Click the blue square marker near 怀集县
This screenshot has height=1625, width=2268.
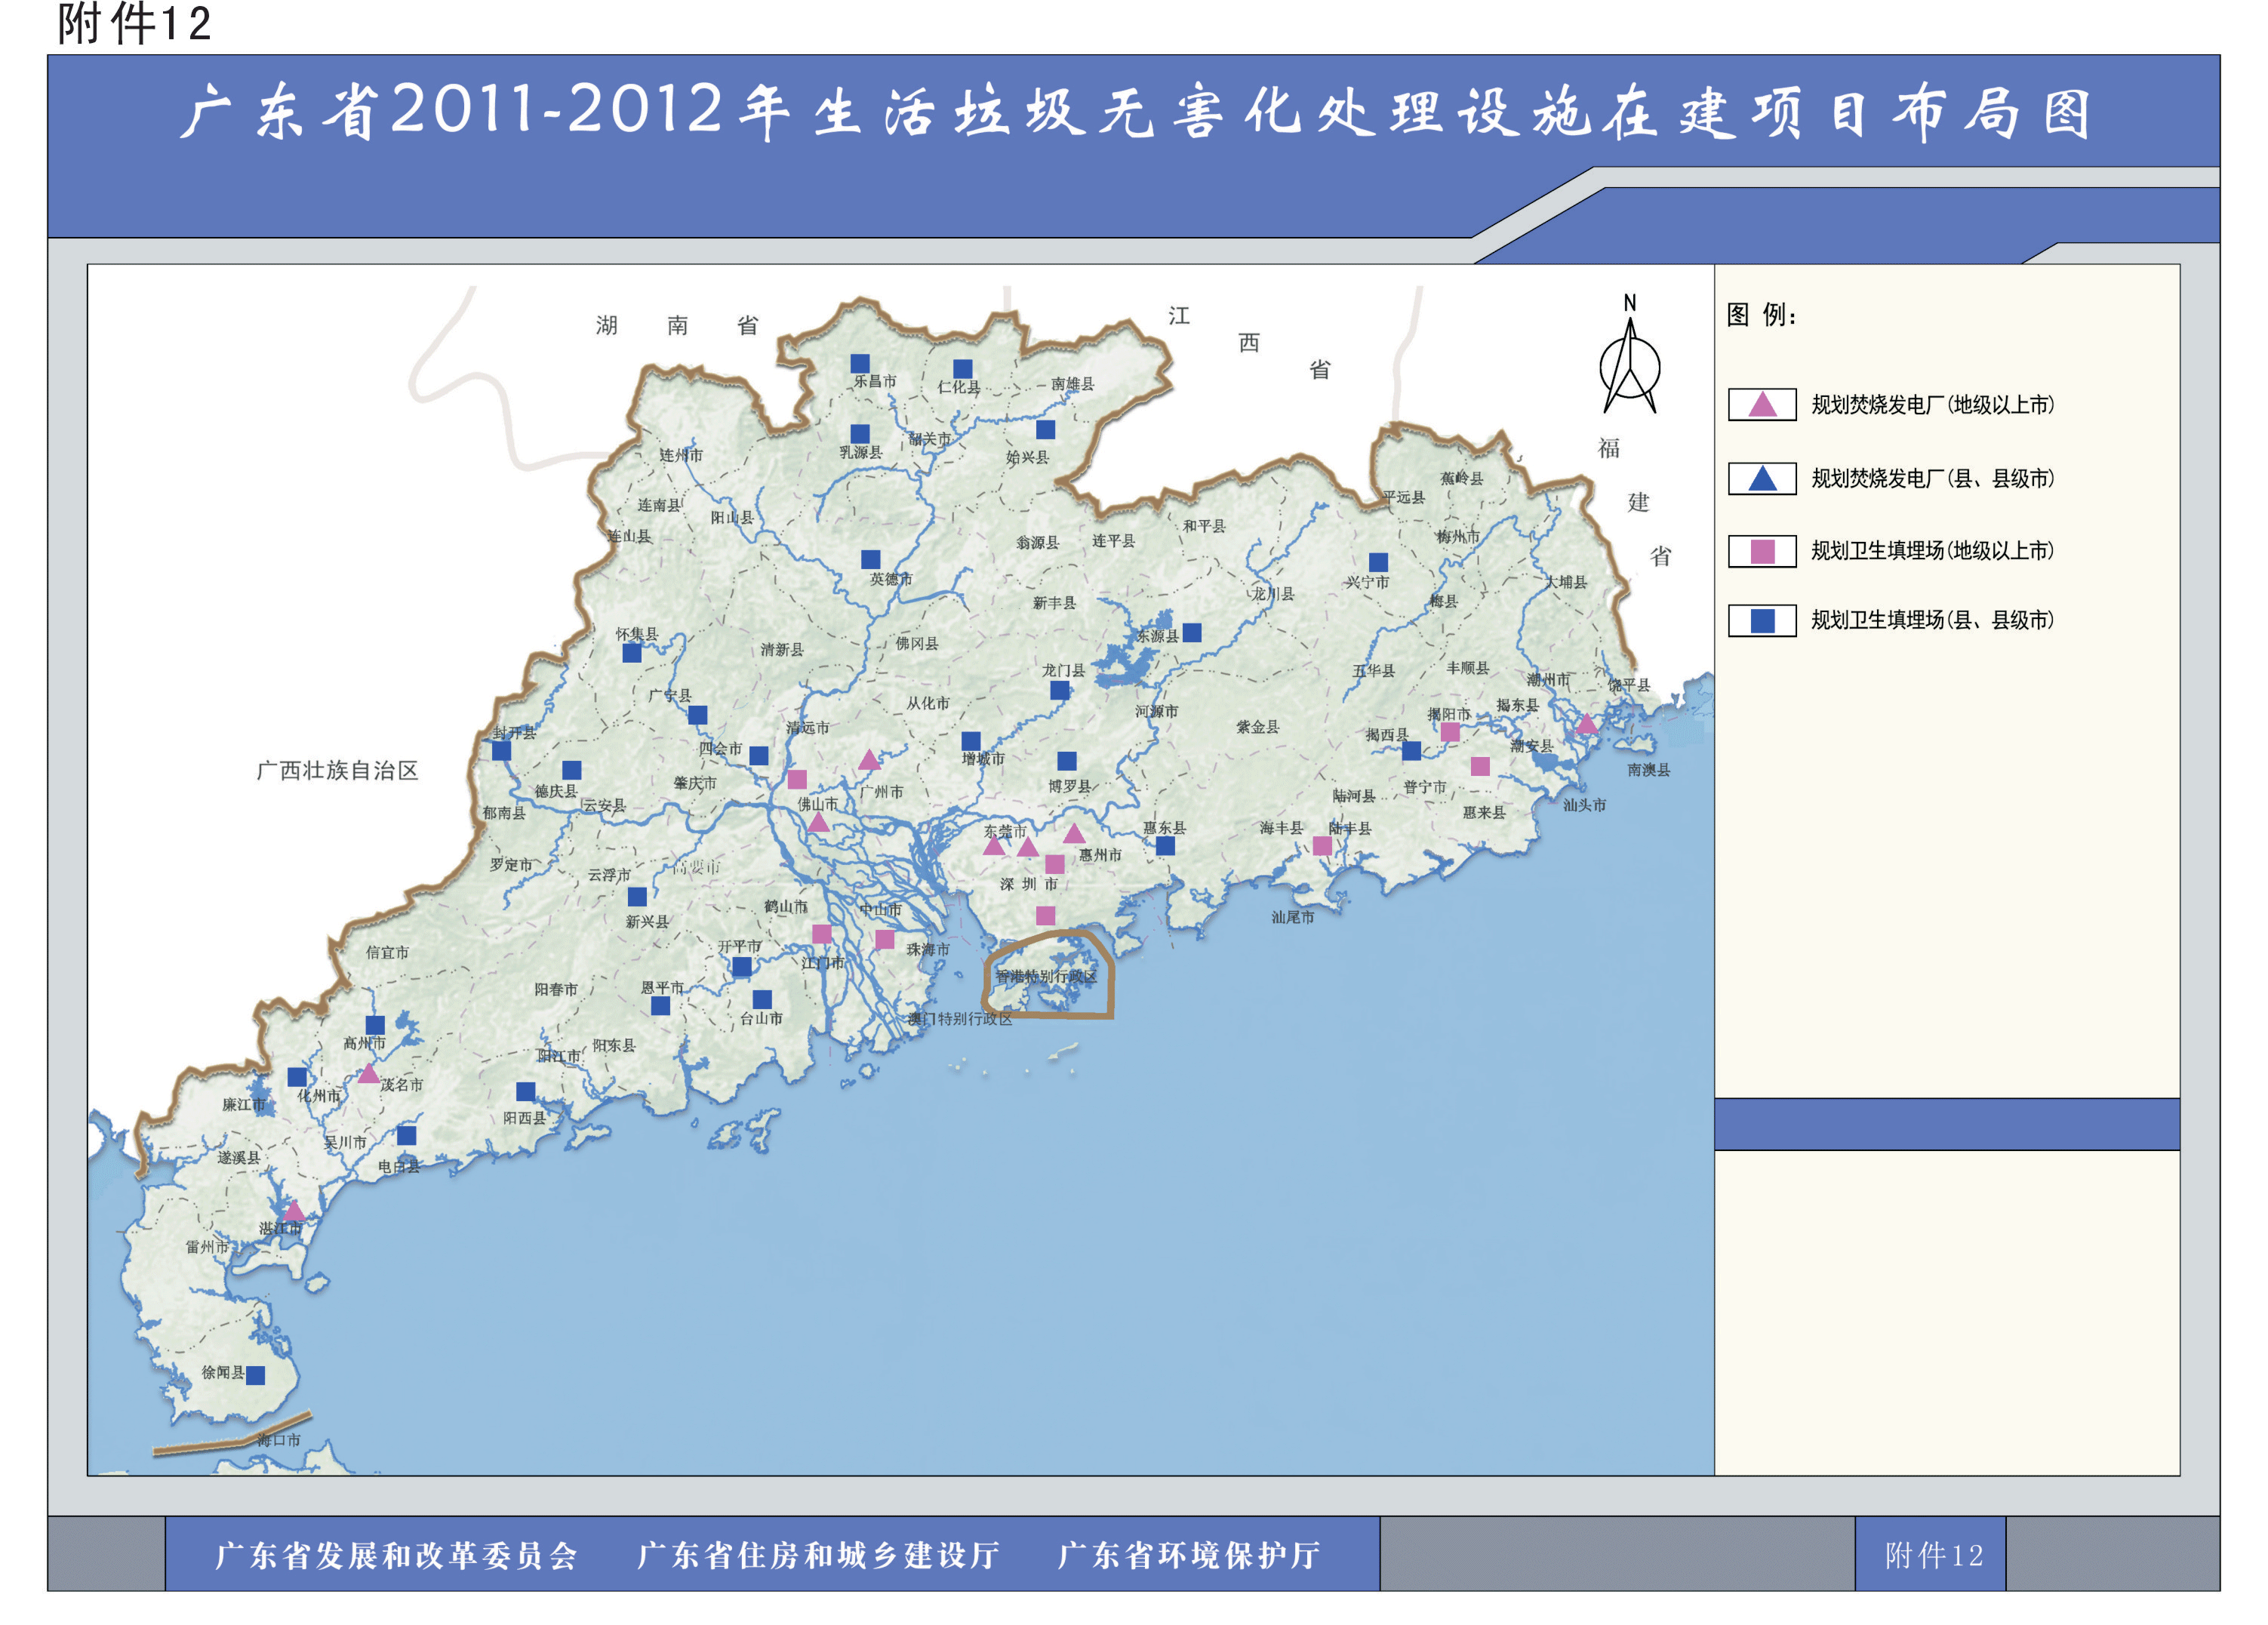(x=632, y=653)
